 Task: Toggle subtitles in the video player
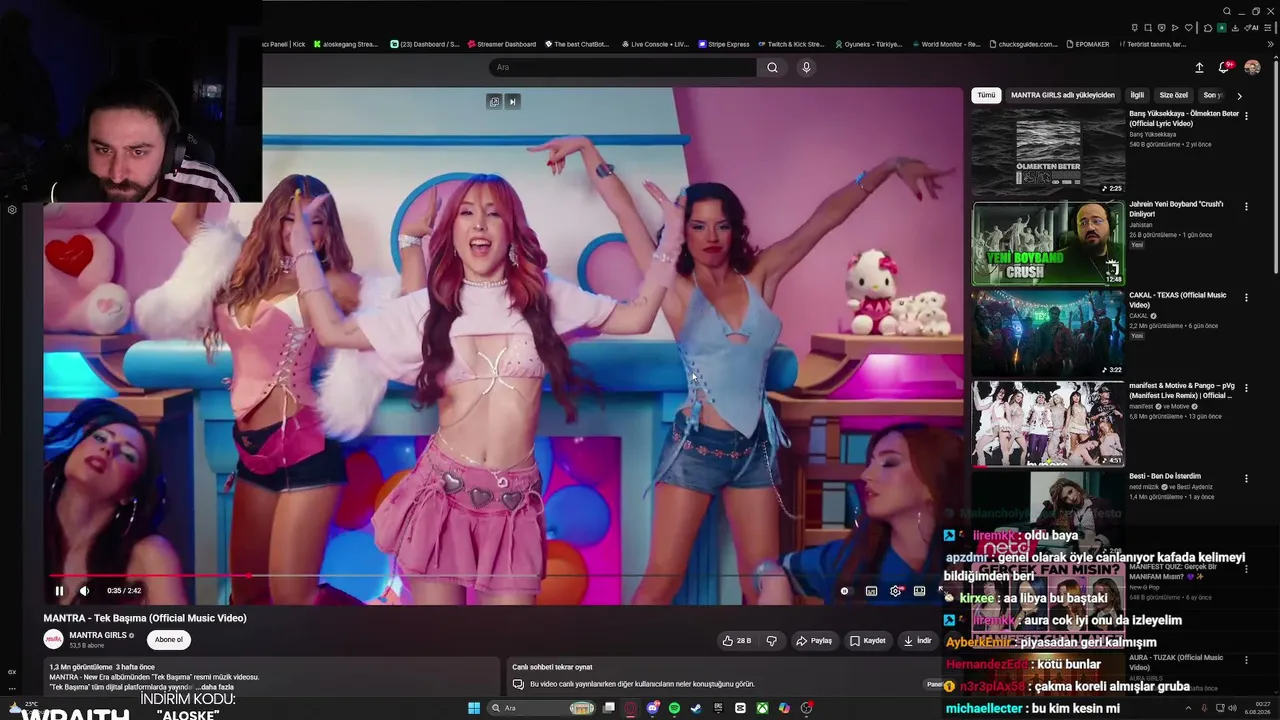click(x=871, y=591)
